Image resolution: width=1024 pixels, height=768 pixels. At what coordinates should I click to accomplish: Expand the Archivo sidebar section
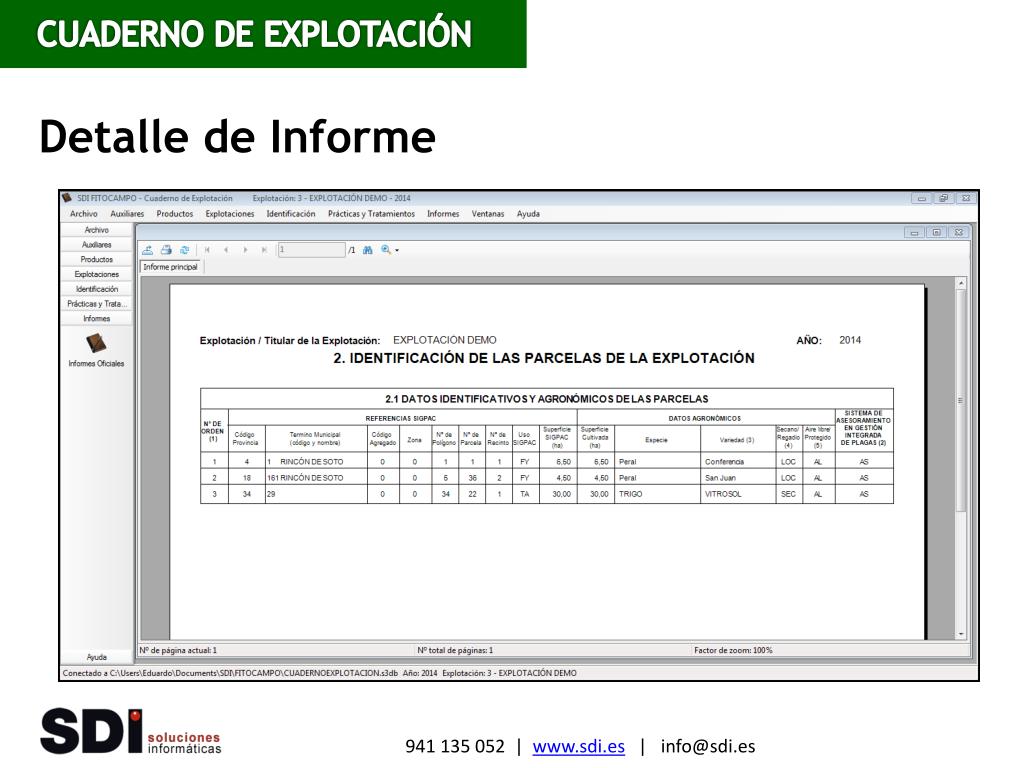tap(97, 230)
